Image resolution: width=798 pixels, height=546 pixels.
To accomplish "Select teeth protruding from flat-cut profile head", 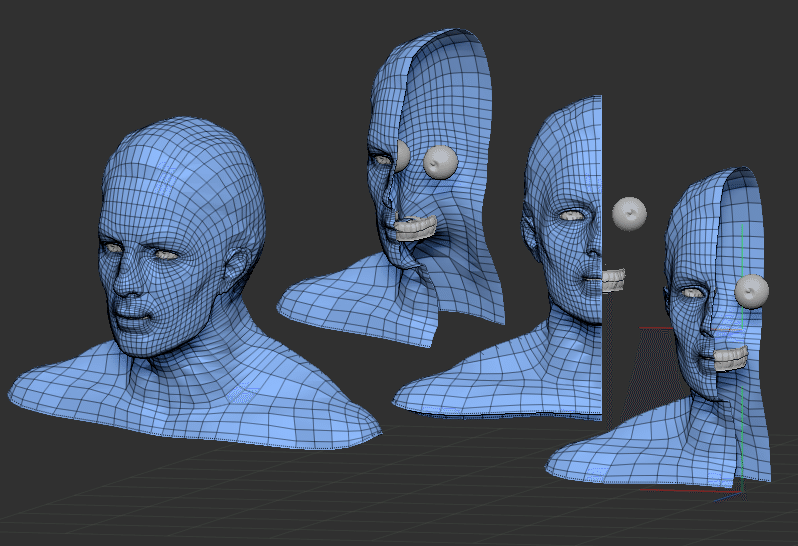I will [x=614, y=280].
